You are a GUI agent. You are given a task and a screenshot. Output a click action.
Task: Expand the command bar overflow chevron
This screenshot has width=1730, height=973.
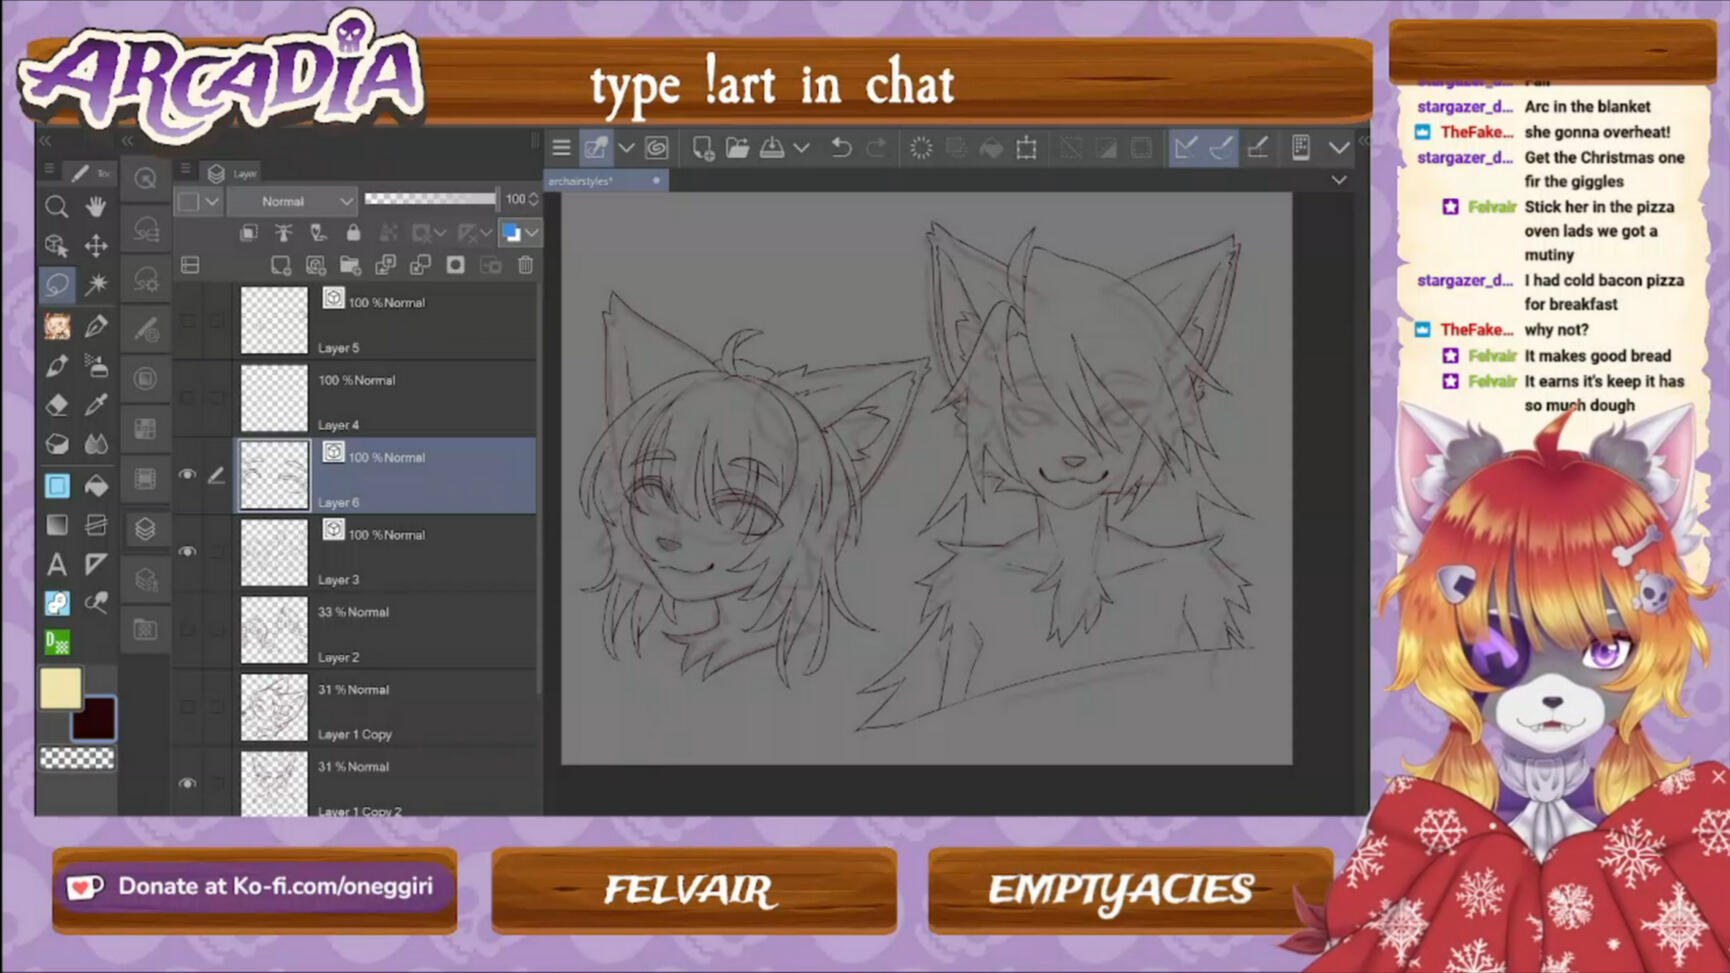pyautogui.click(x=1339, y=149)
